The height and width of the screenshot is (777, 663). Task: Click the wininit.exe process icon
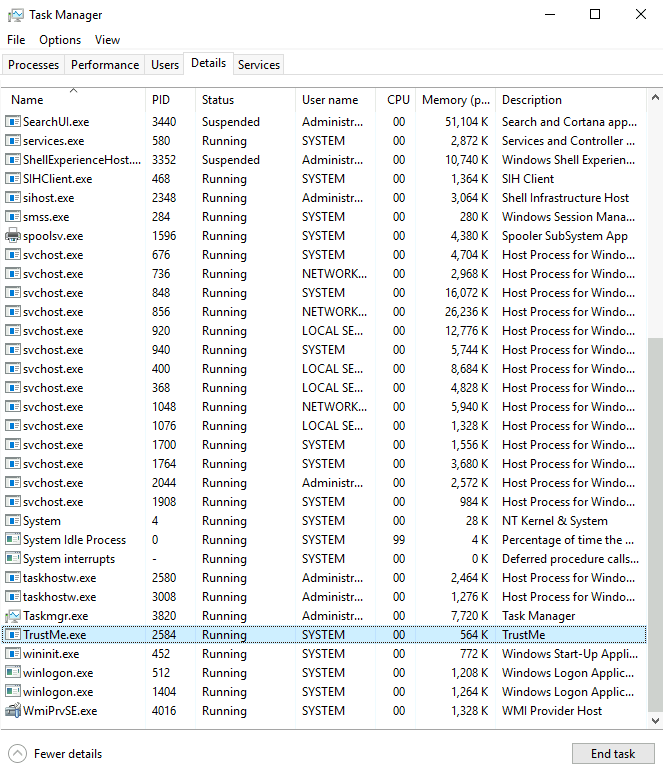pos(13,654)
